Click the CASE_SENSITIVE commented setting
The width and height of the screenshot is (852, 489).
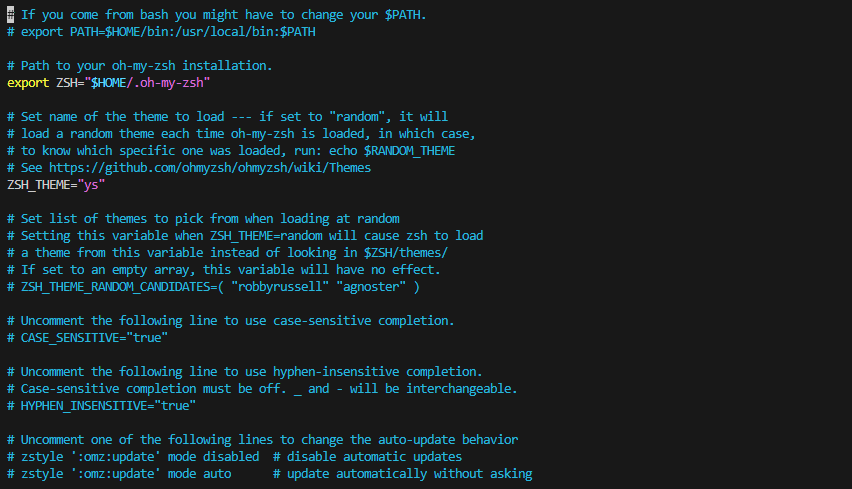(x=94, y=337)
